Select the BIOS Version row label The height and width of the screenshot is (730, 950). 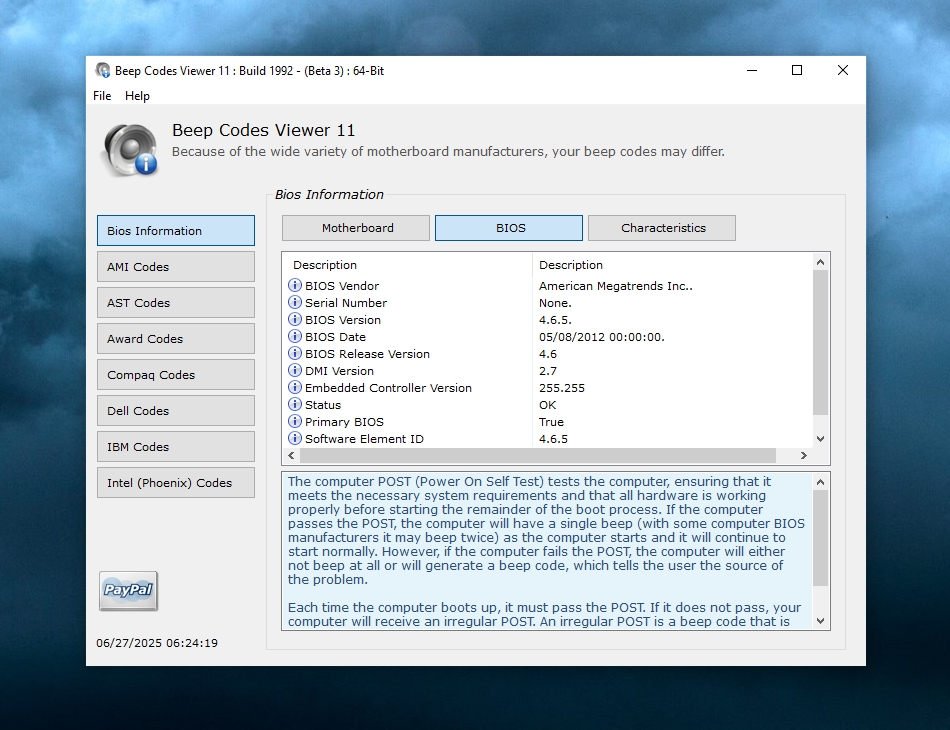(343, 320)
